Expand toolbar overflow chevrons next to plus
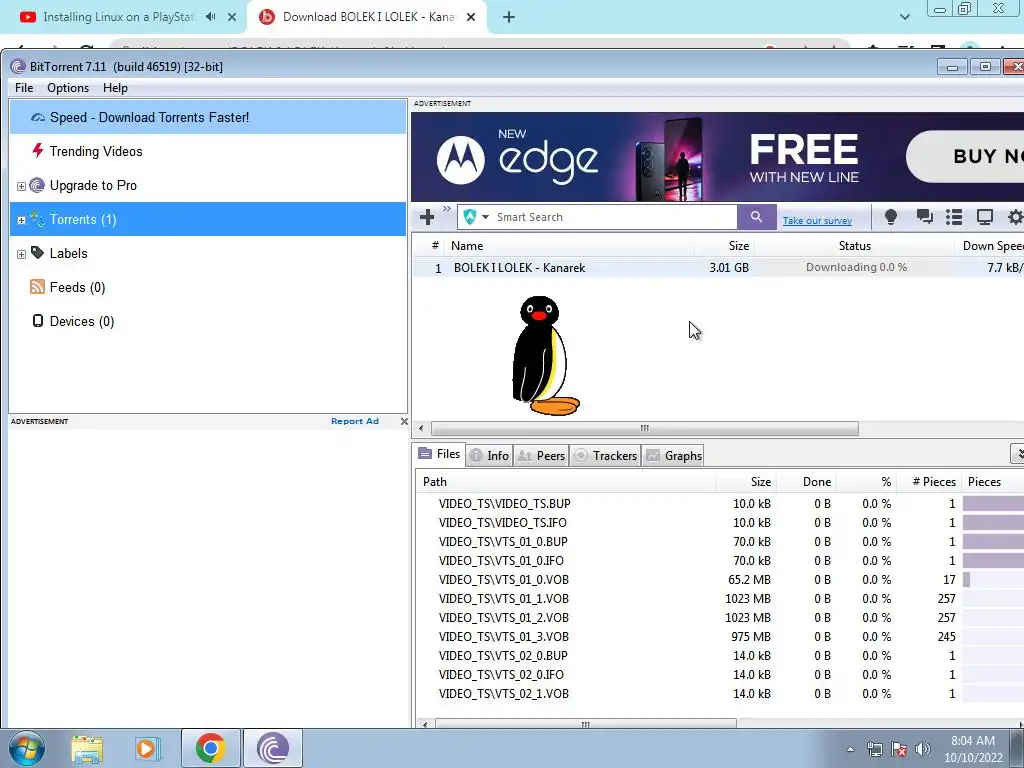Image resolution: width=1024 pixels, height=768 pixels. click(x=447, y=209)
